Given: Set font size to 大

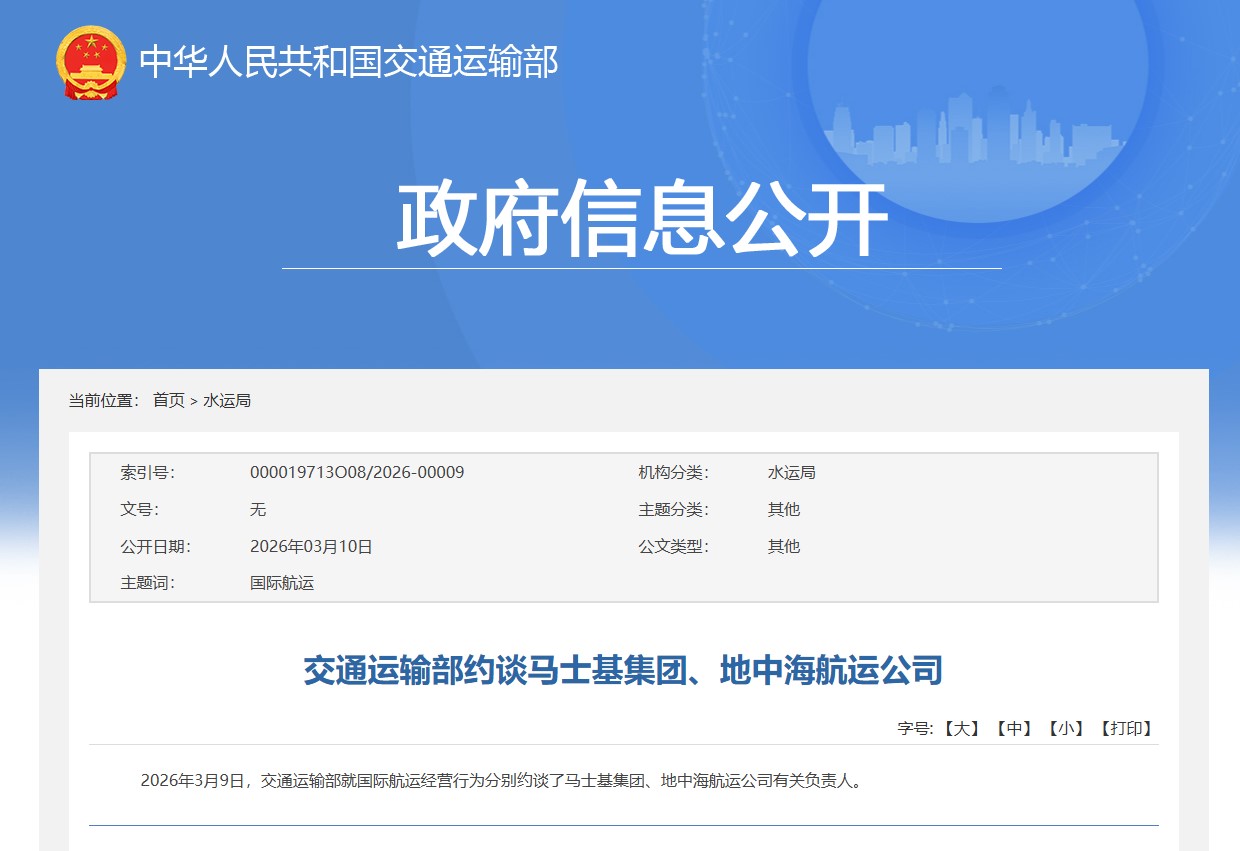Looking at the screenshot, I should [962, 728].
